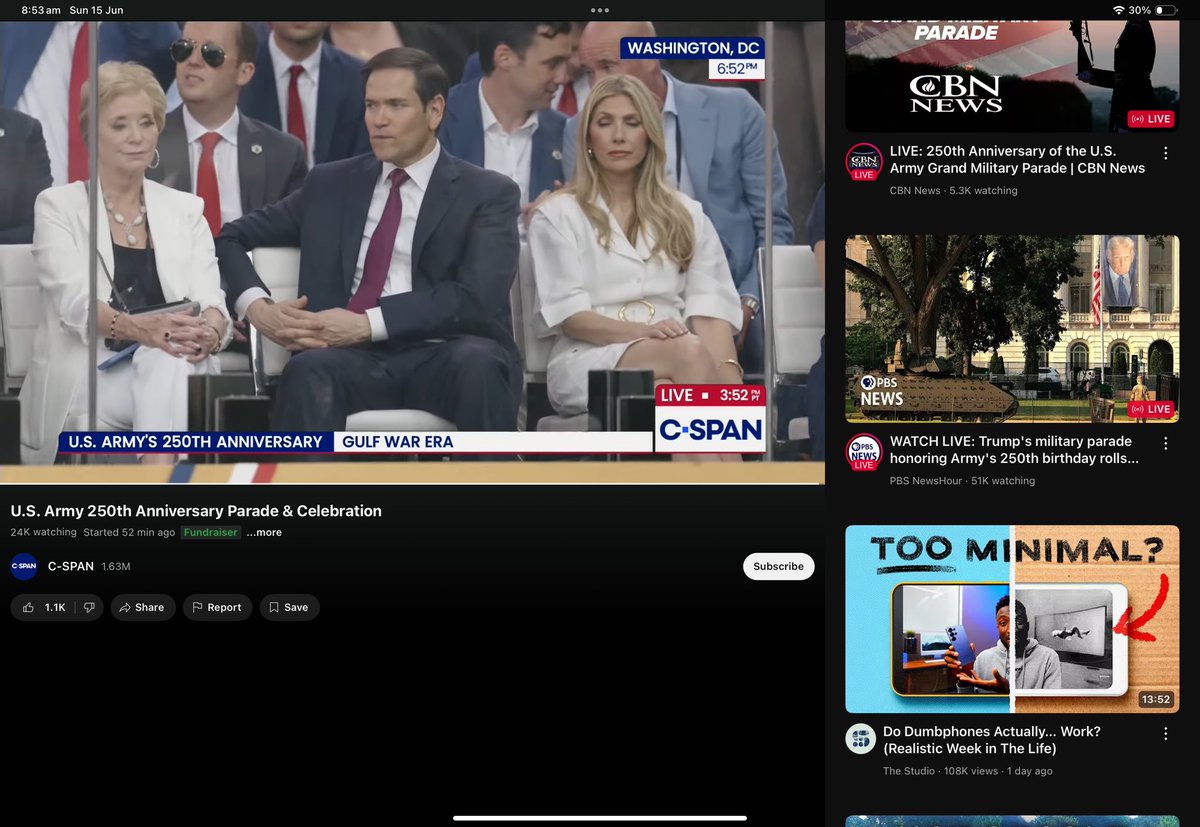This screenshot has height=827, width=1200.
Task: Open The Studio channel avatar
Action: [861, 739]
